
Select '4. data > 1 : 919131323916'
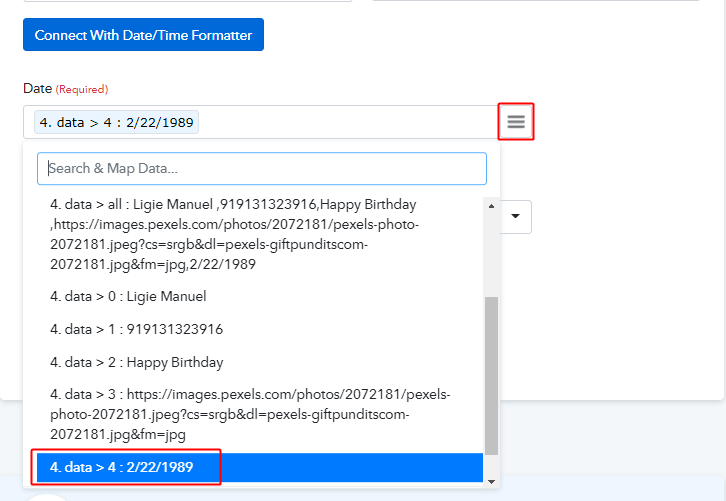pyautogui.click(x=260, y=329)
